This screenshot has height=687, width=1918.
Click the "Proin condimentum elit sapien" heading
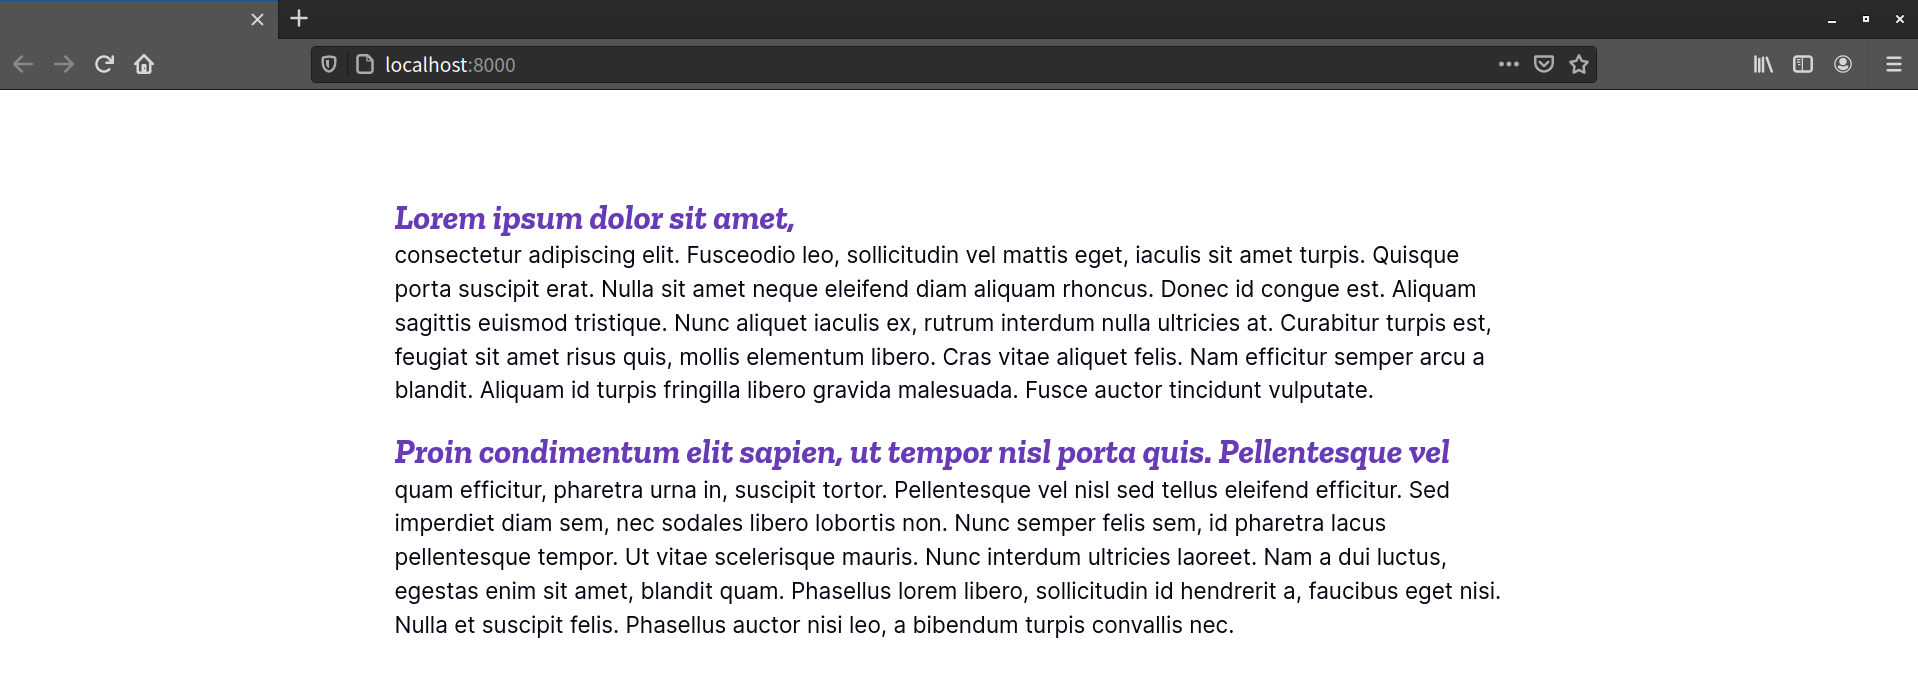click(x=920, y=452)
